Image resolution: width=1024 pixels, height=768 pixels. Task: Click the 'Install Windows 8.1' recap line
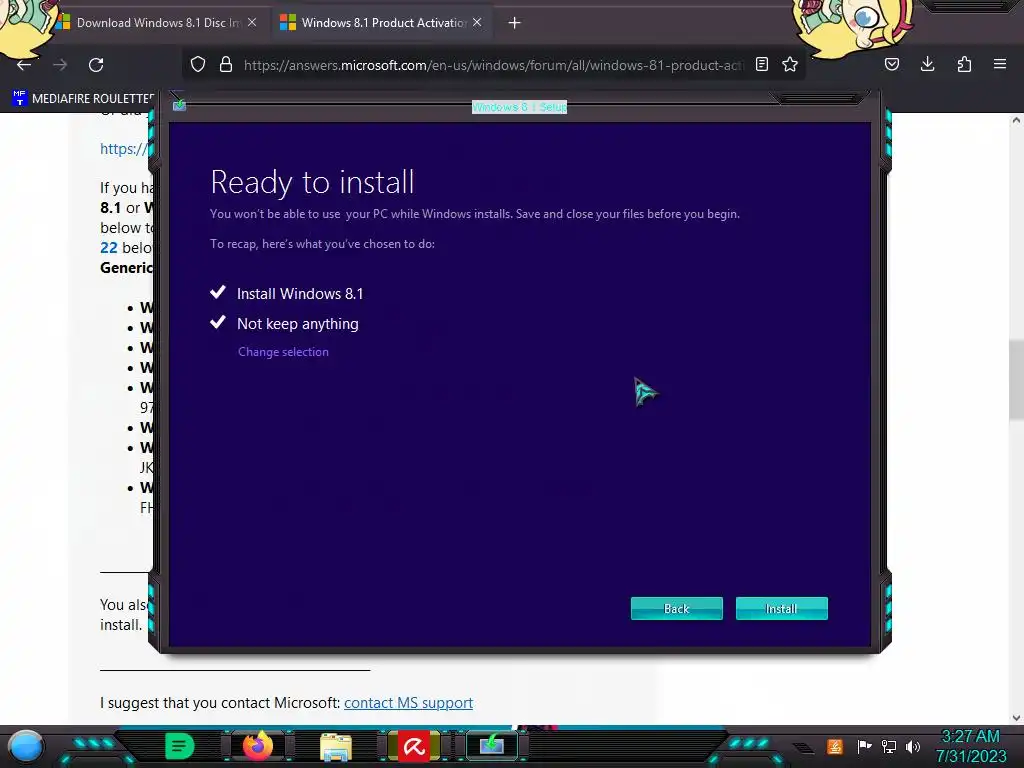(x=300, y=294)
